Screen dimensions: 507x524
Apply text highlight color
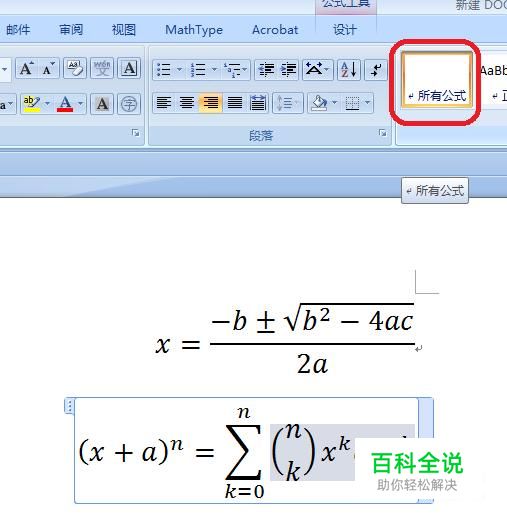32,104
